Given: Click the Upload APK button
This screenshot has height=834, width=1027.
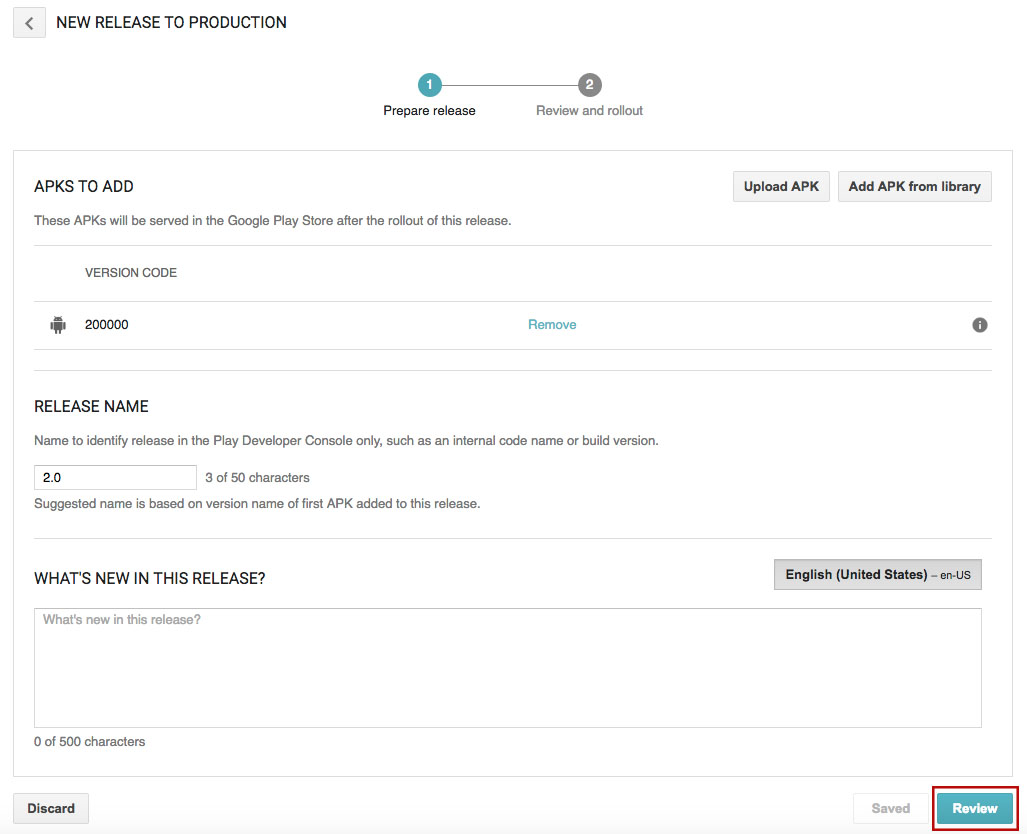Looking at the screenshot, I should (x=781, y=187).
